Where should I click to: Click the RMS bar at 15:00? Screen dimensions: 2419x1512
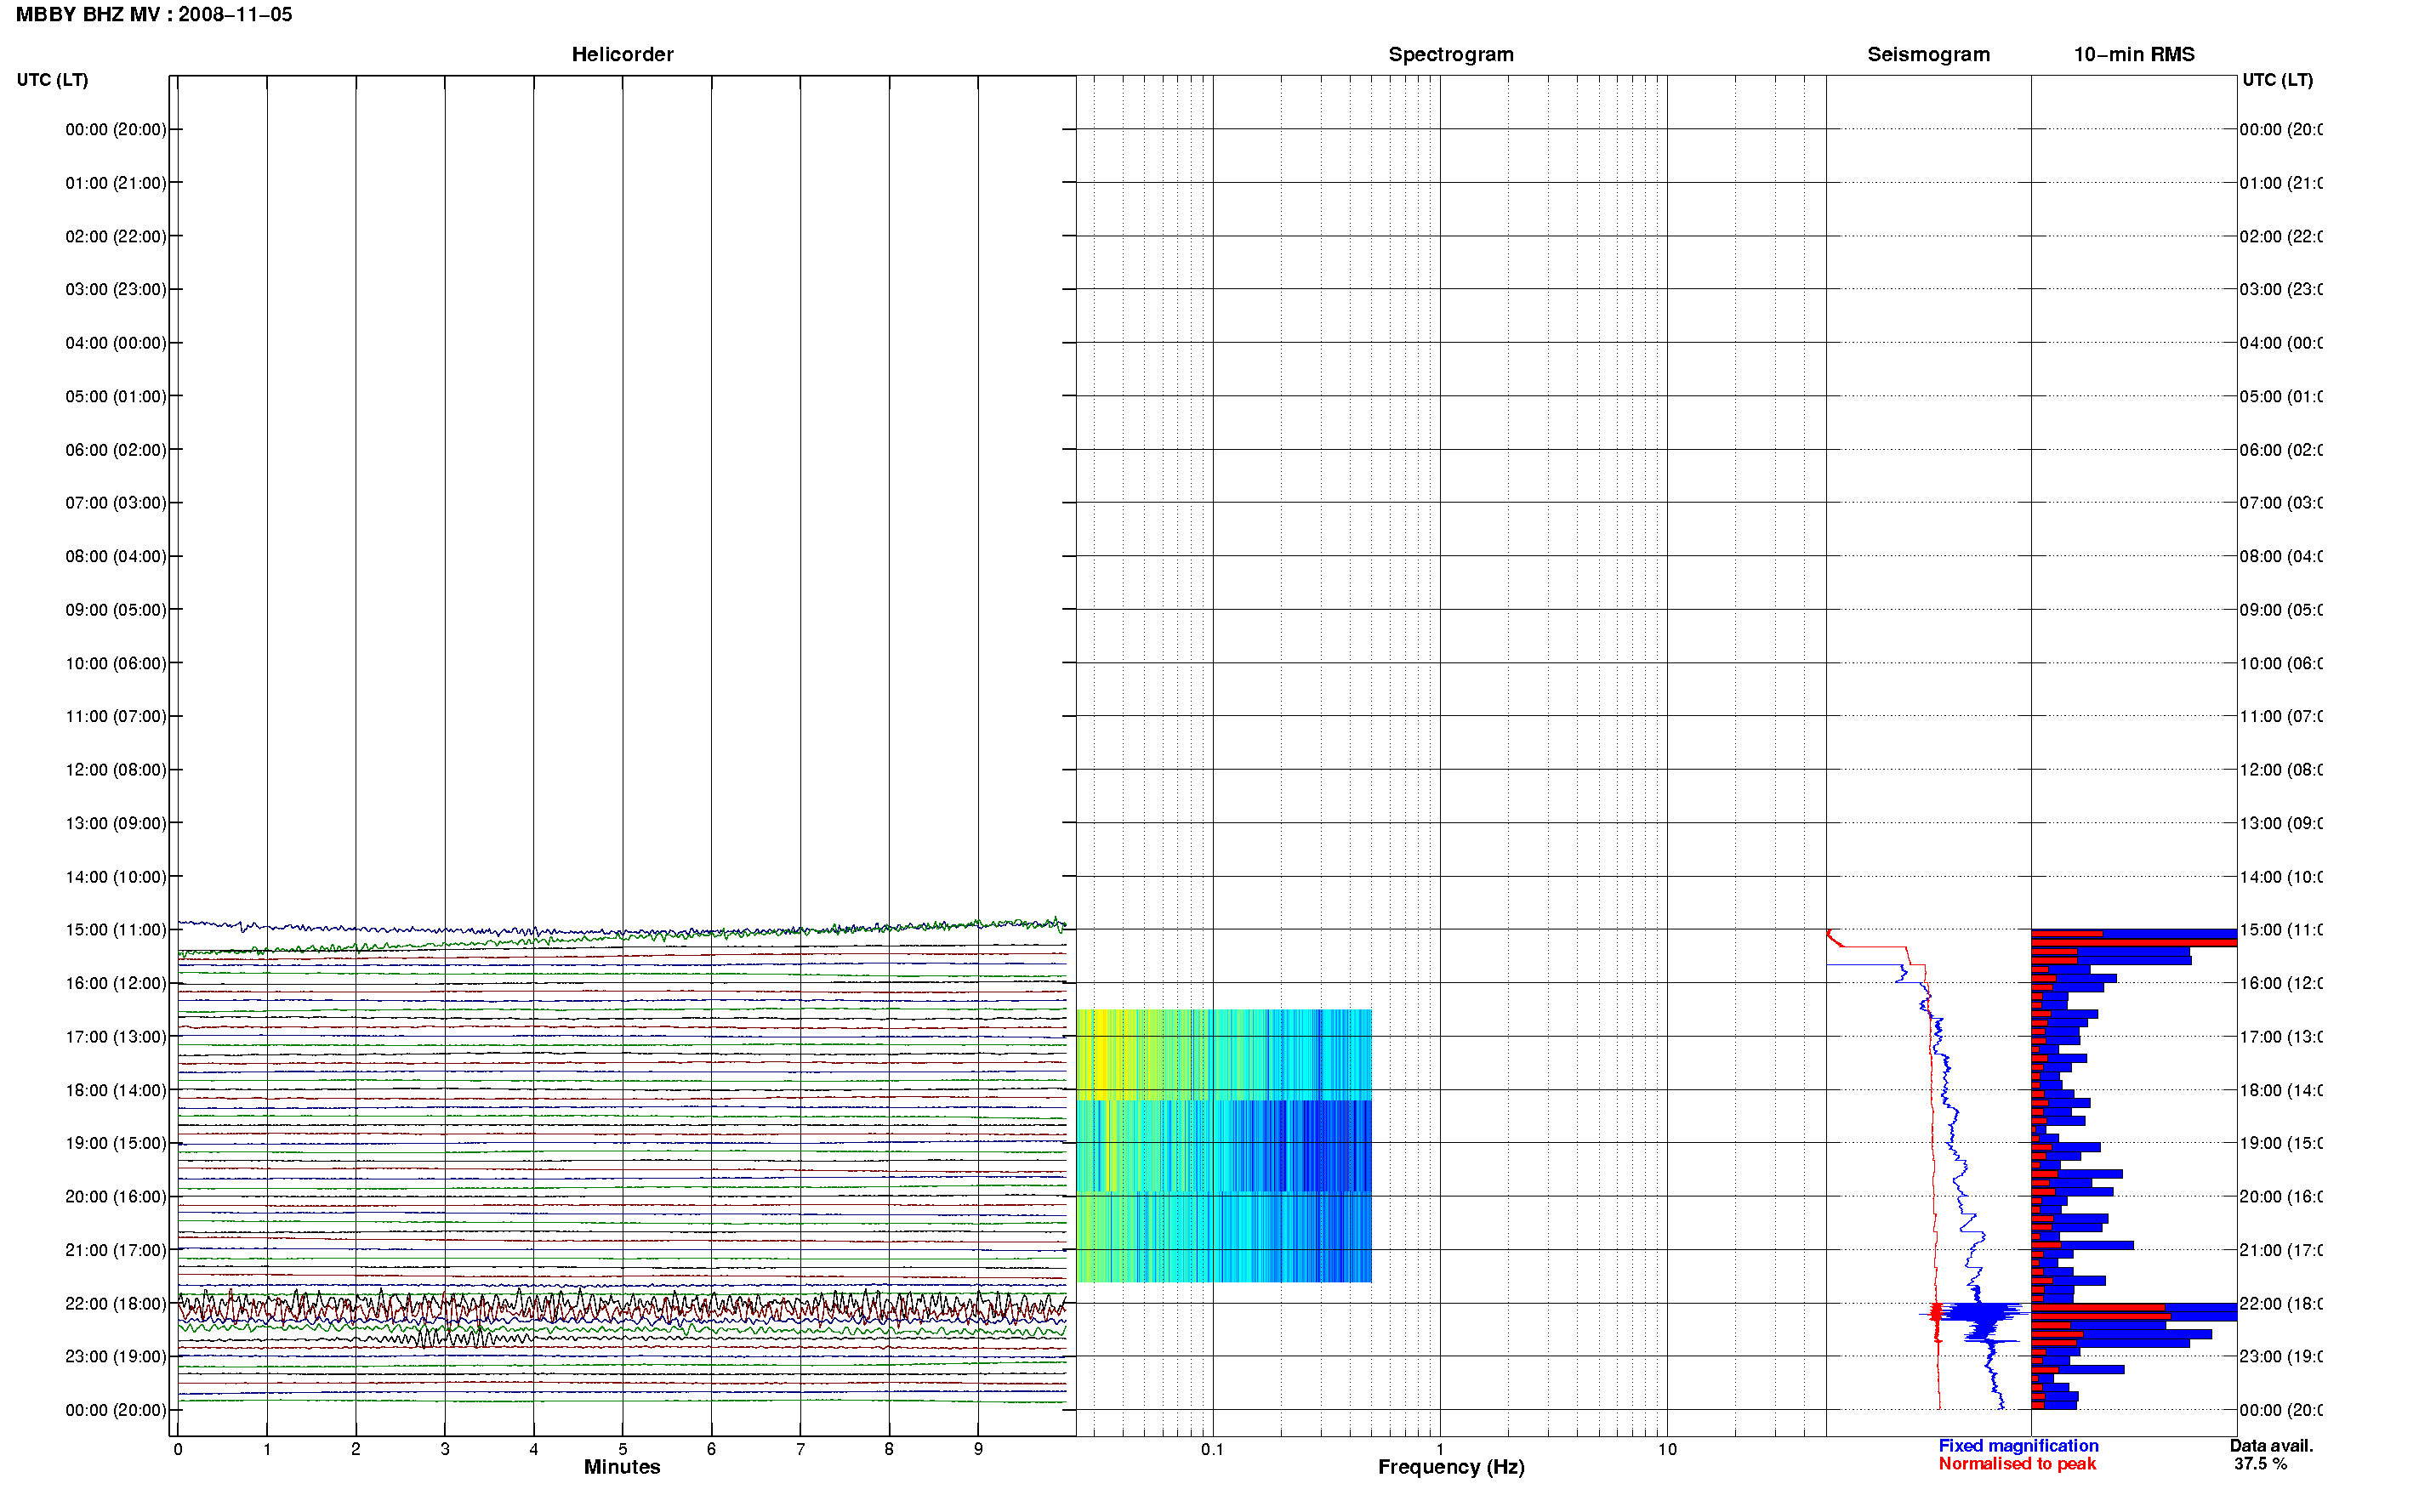pyautogui.click(x=2134, y=934)
